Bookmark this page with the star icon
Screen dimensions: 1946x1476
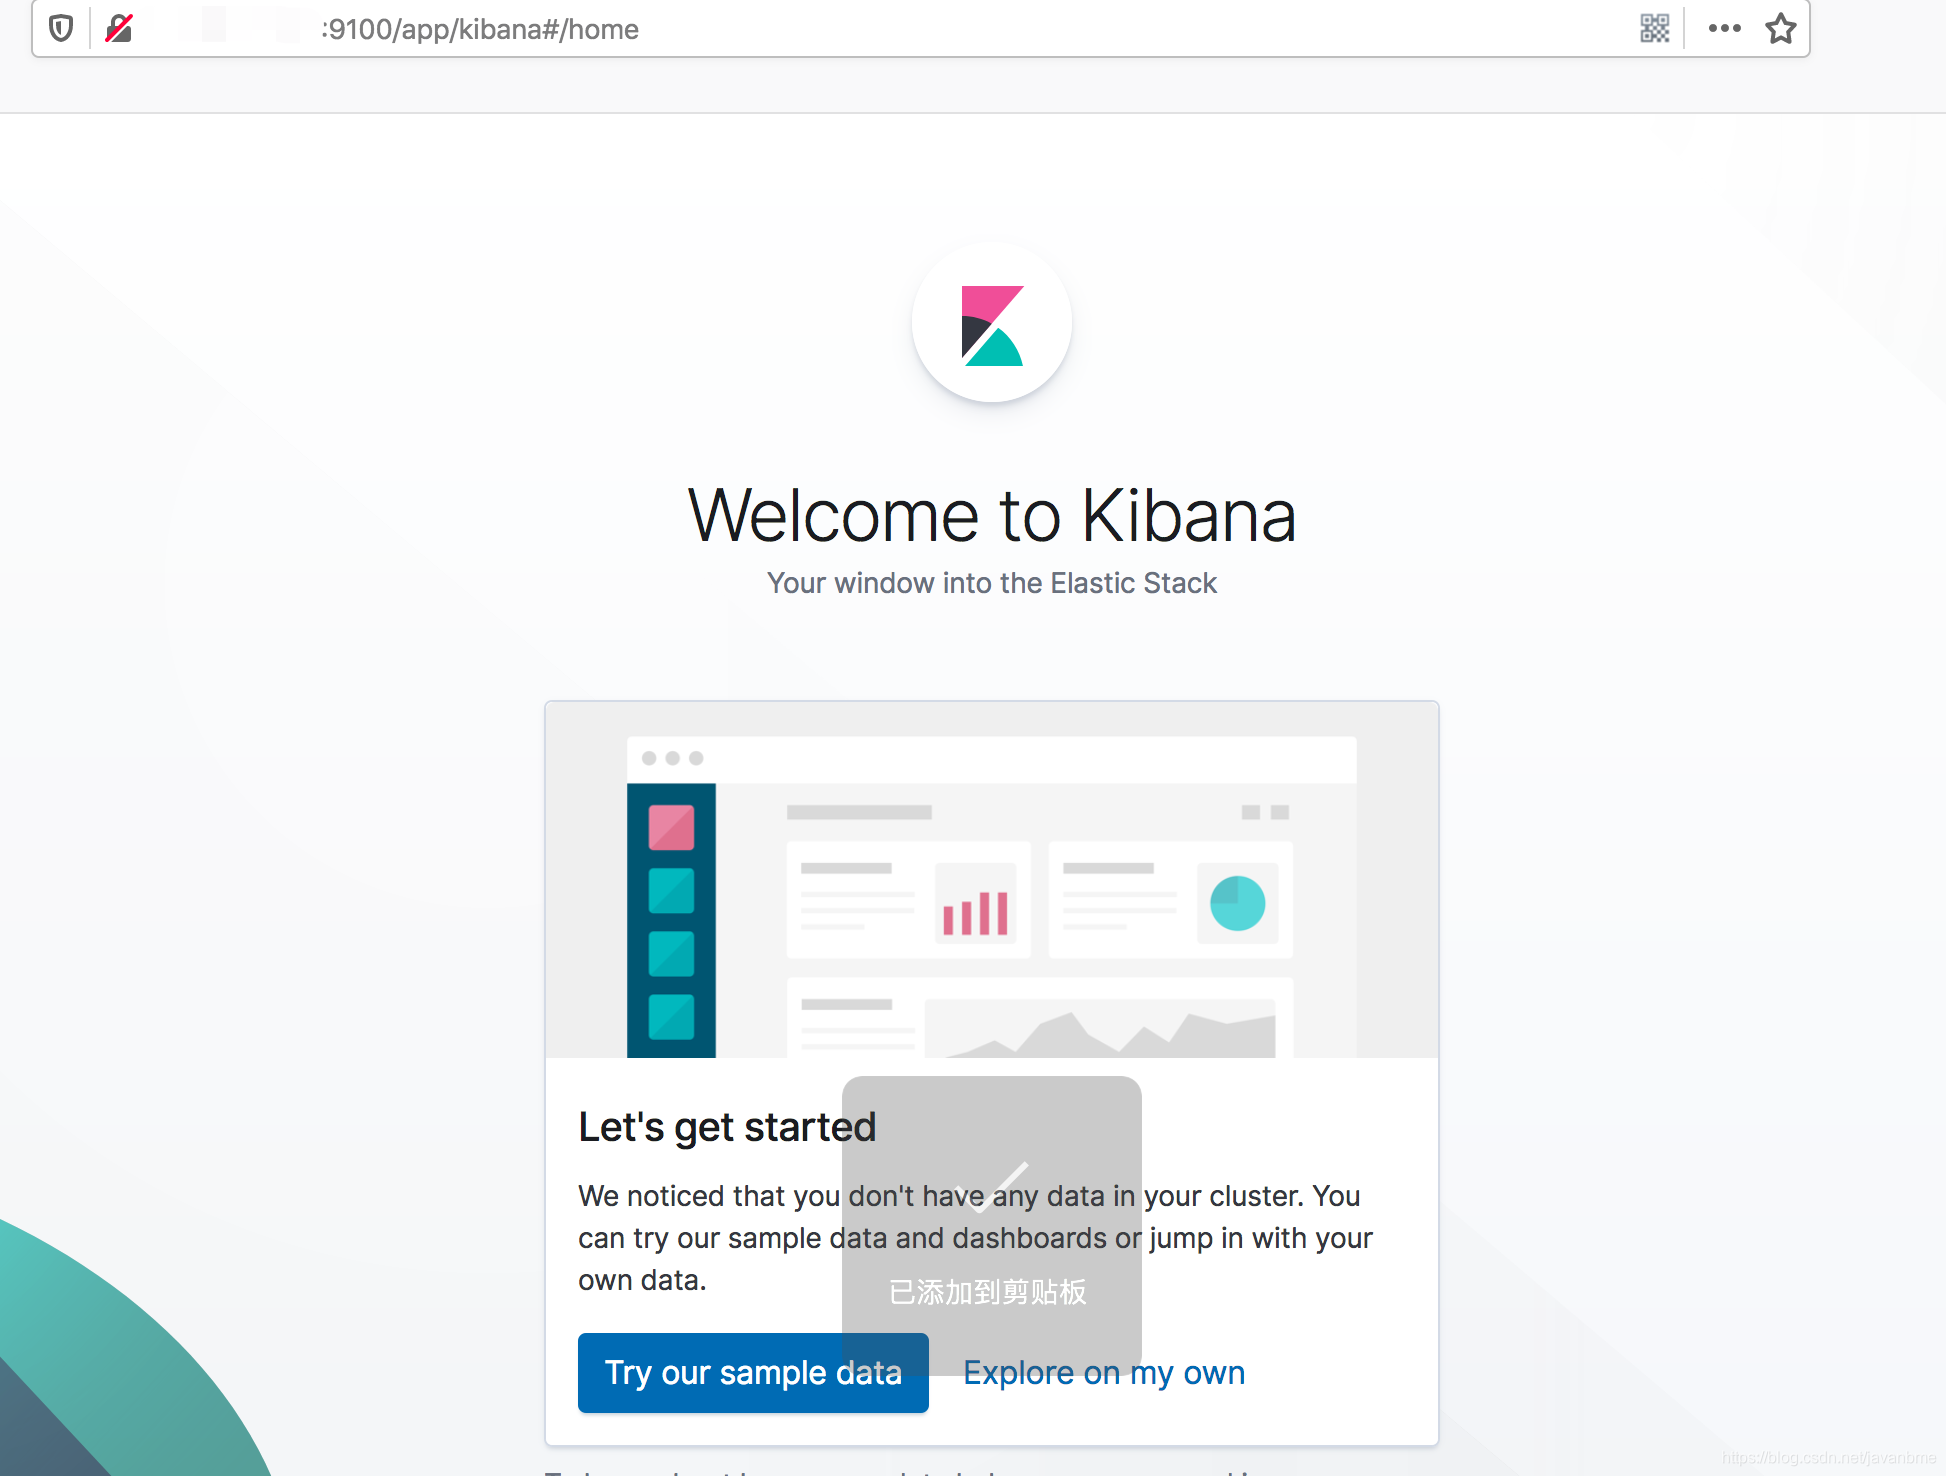(1780, 29)
